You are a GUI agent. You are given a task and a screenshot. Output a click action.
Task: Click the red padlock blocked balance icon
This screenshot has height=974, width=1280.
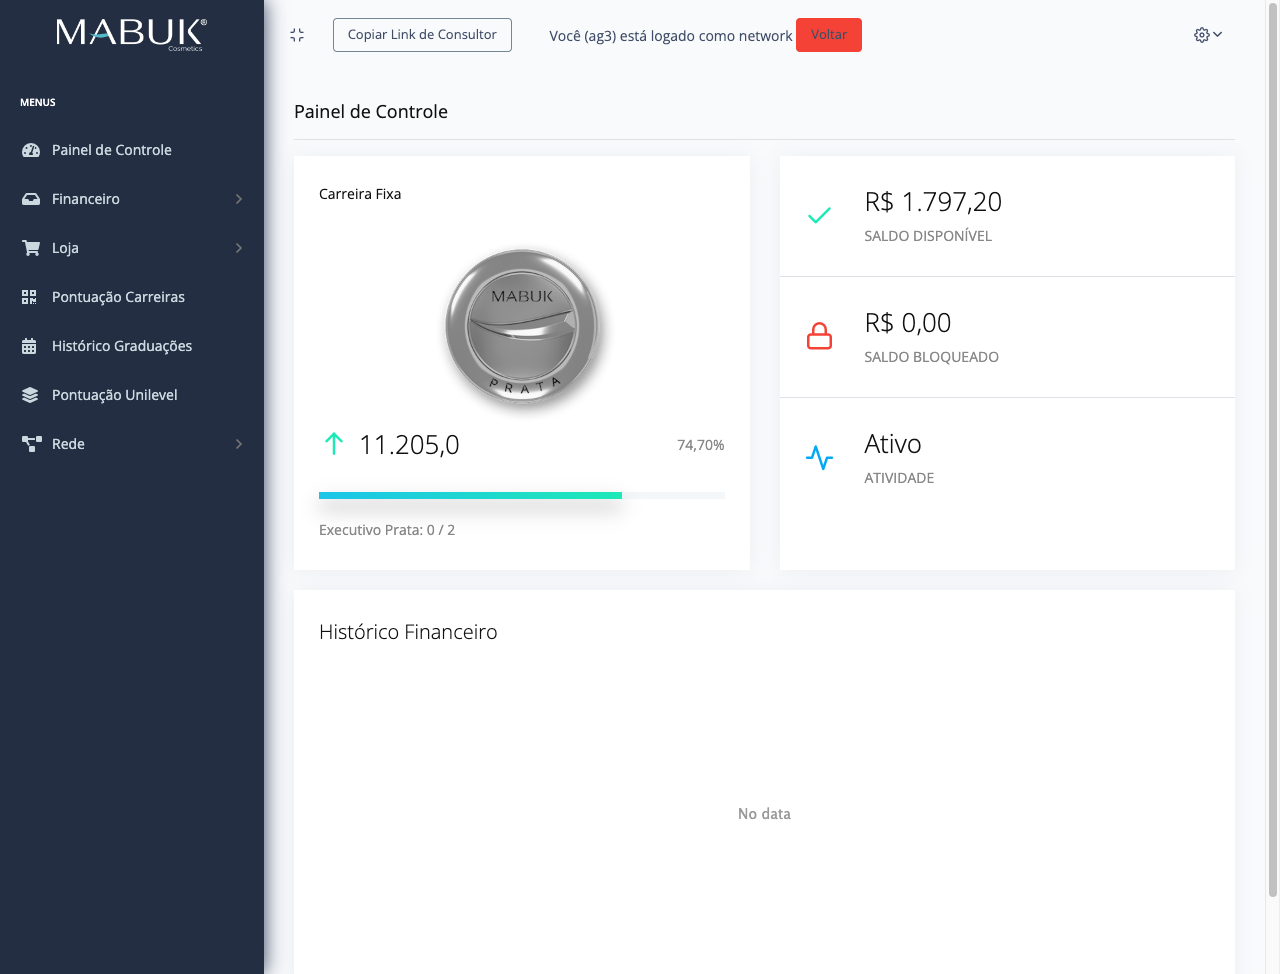point(819,337)
